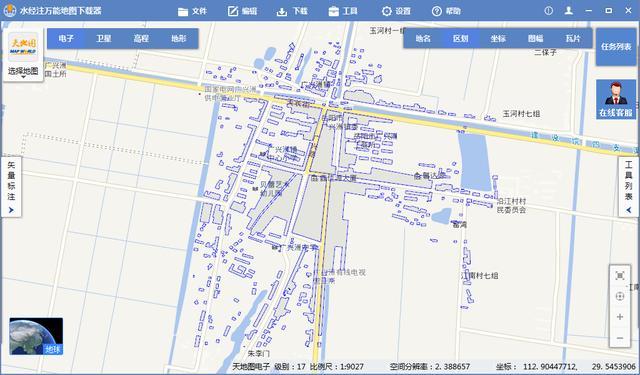Screen dimensions: 640x375
Task: Click the 天地图 map source logo
Action: [x=23, y=47]
